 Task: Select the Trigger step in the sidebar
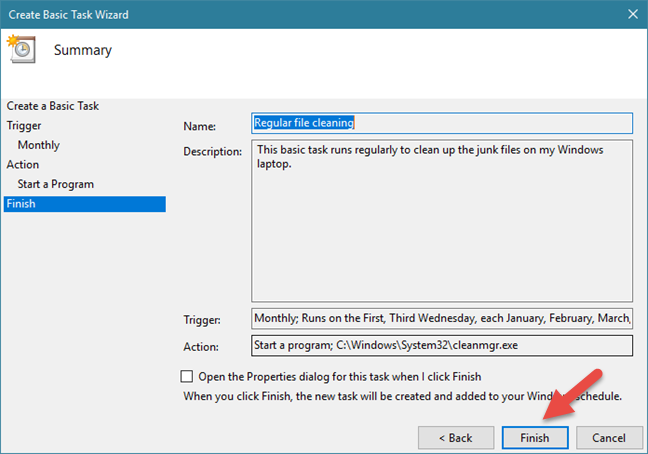point(24,126)
